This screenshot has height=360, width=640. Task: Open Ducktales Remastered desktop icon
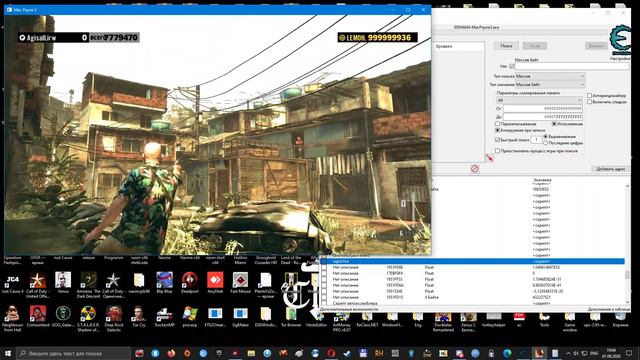point(443,322)
